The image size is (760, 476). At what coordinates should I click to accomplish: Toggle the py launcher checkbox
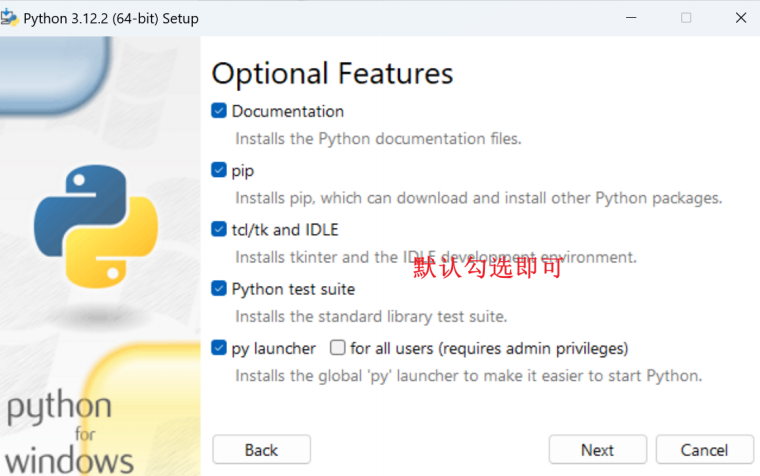pos(219,348)
